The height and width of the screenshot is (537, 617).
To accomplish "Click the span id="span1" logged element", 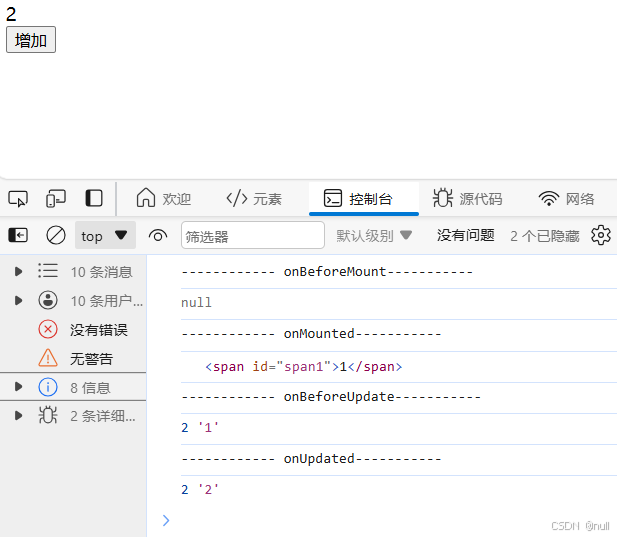I will tap(303, 367).
